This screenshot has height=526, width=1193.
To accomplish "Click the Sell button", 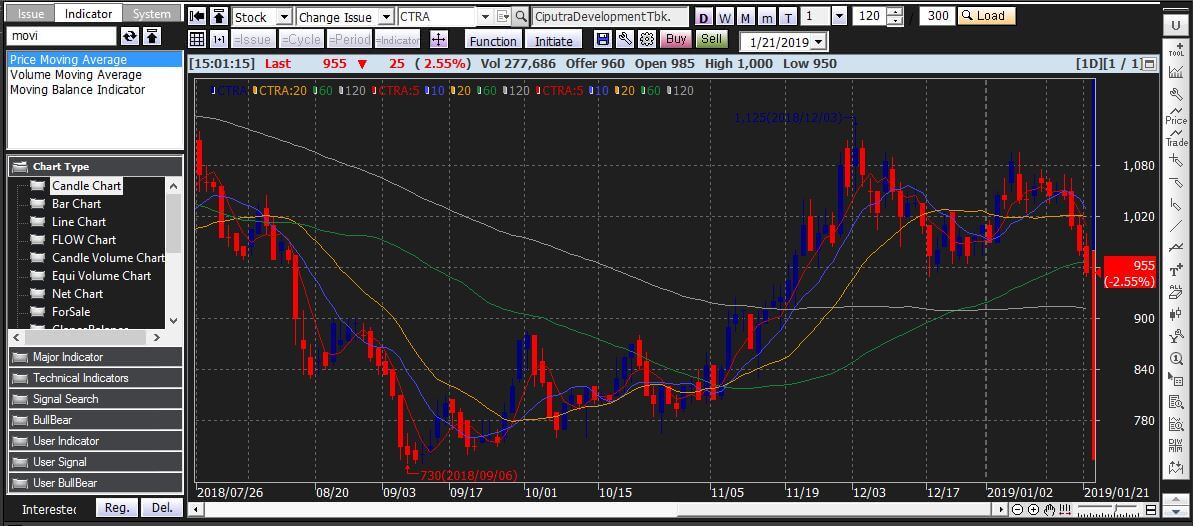I will 711,39.
